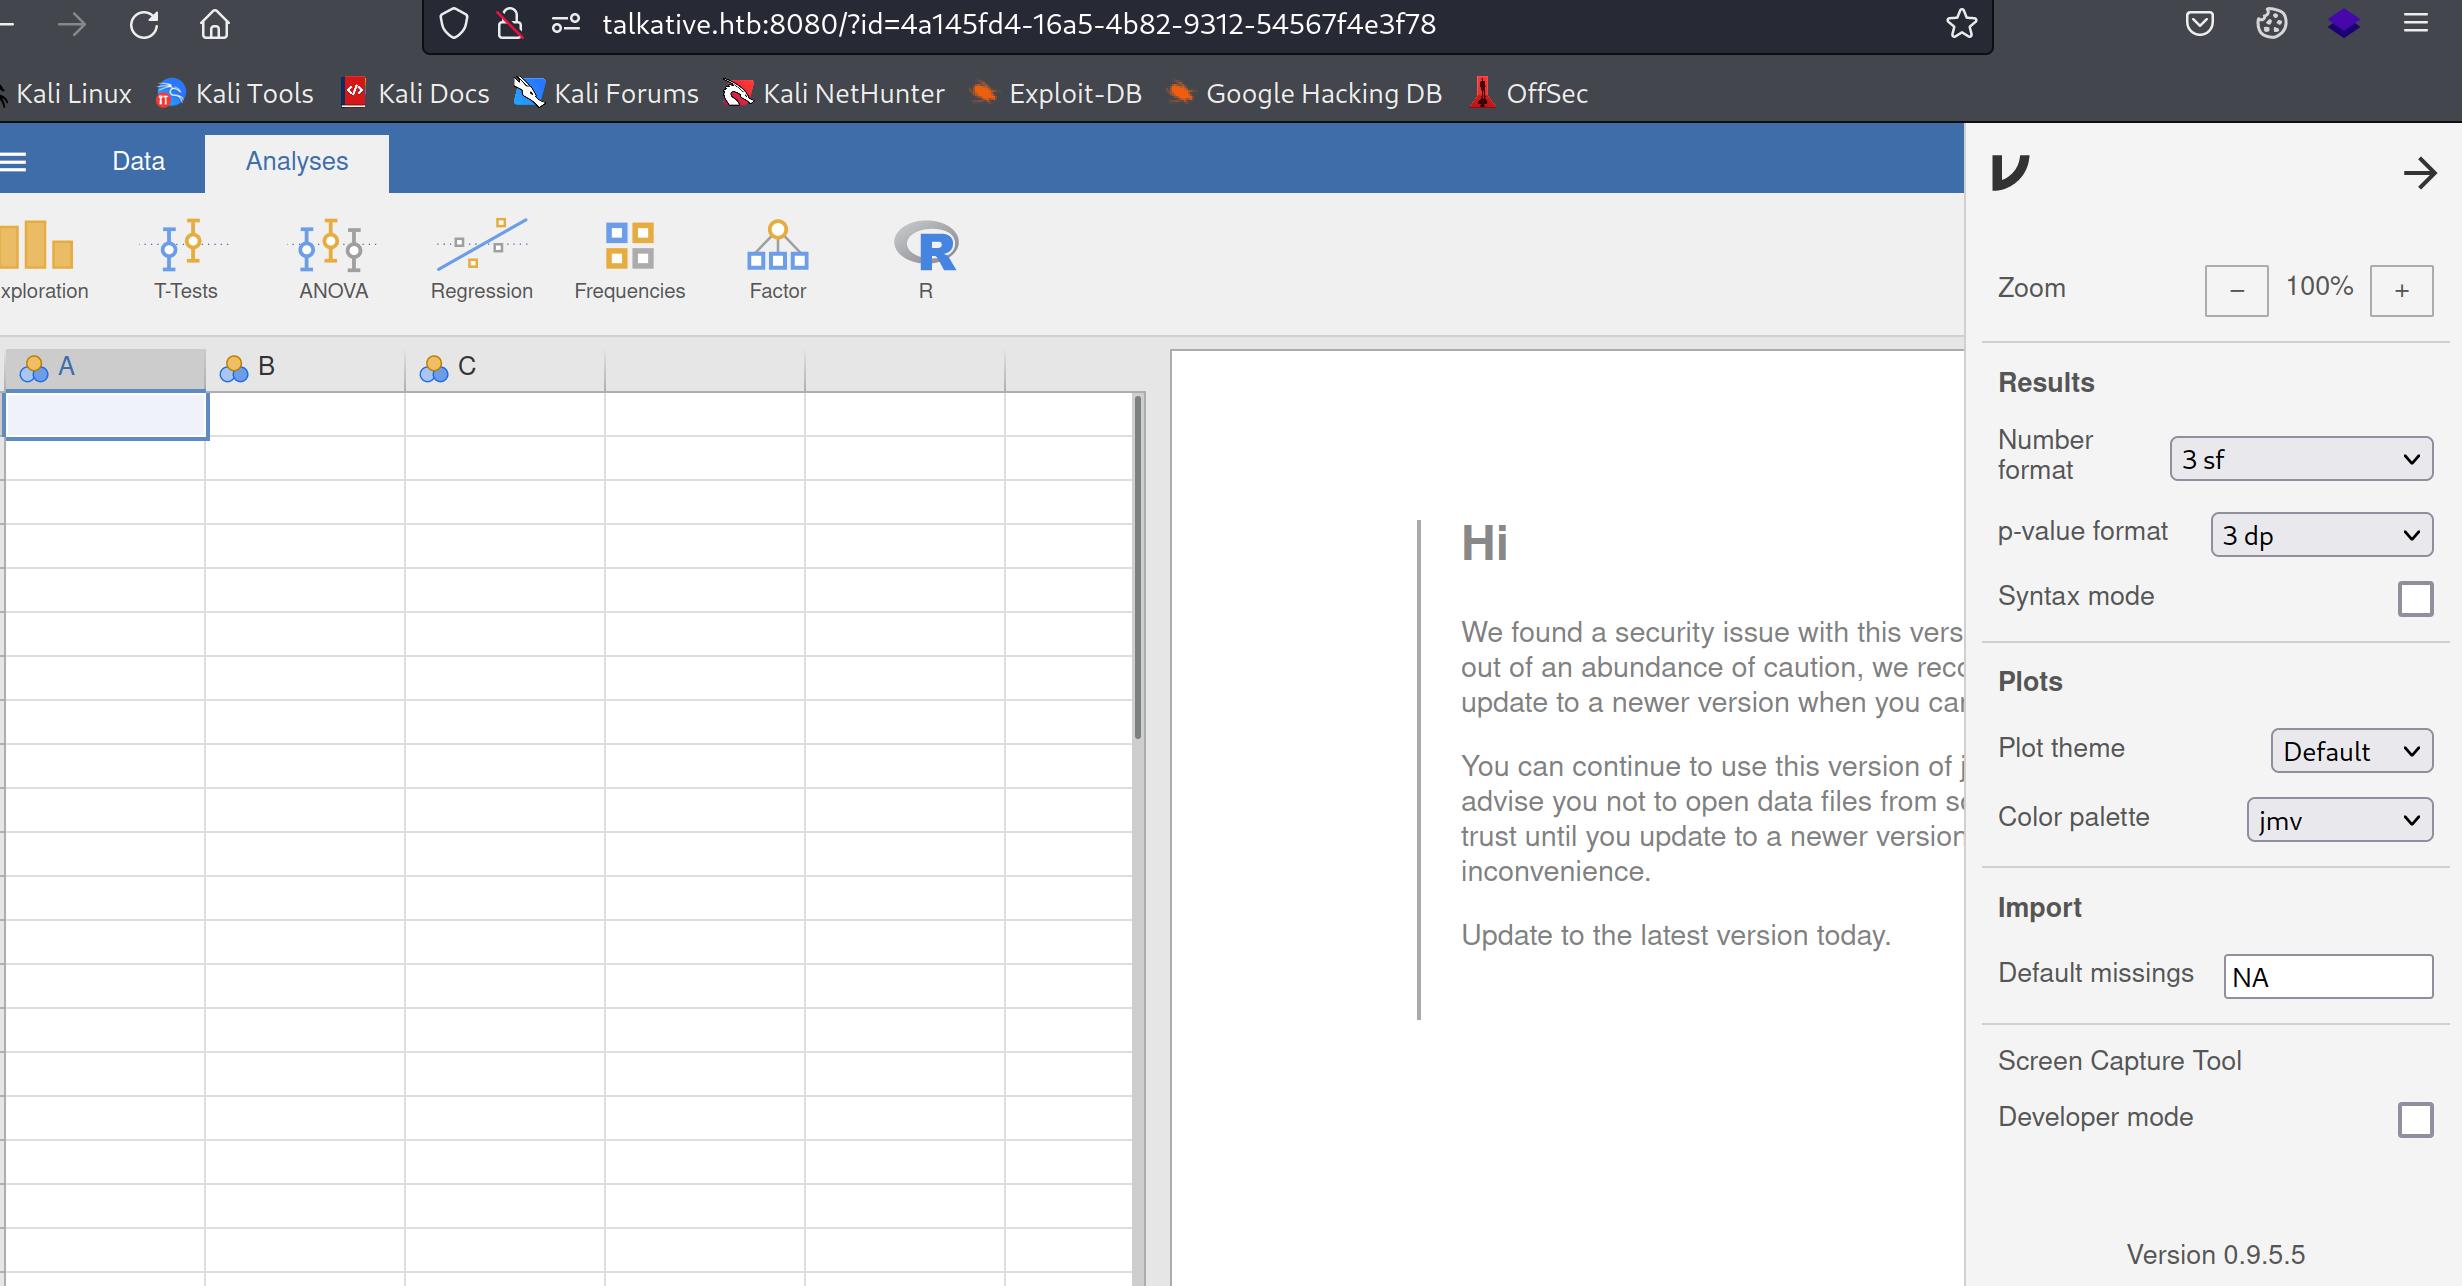
Task: Decrease zoom with minus button
Action: click(x=2236, y=291)
